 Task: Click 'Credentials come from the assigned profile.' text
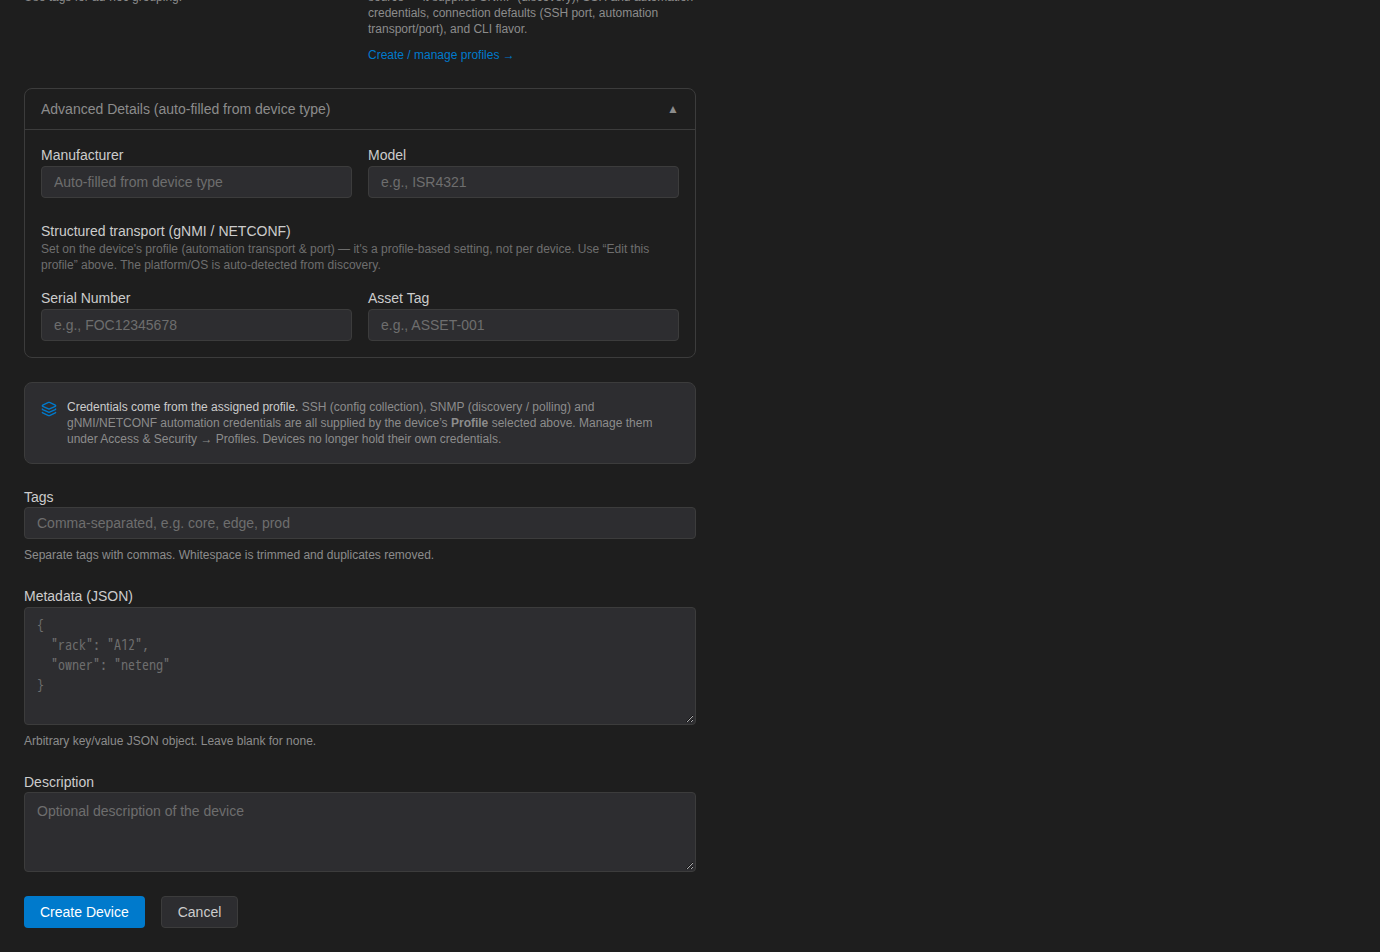182,407
